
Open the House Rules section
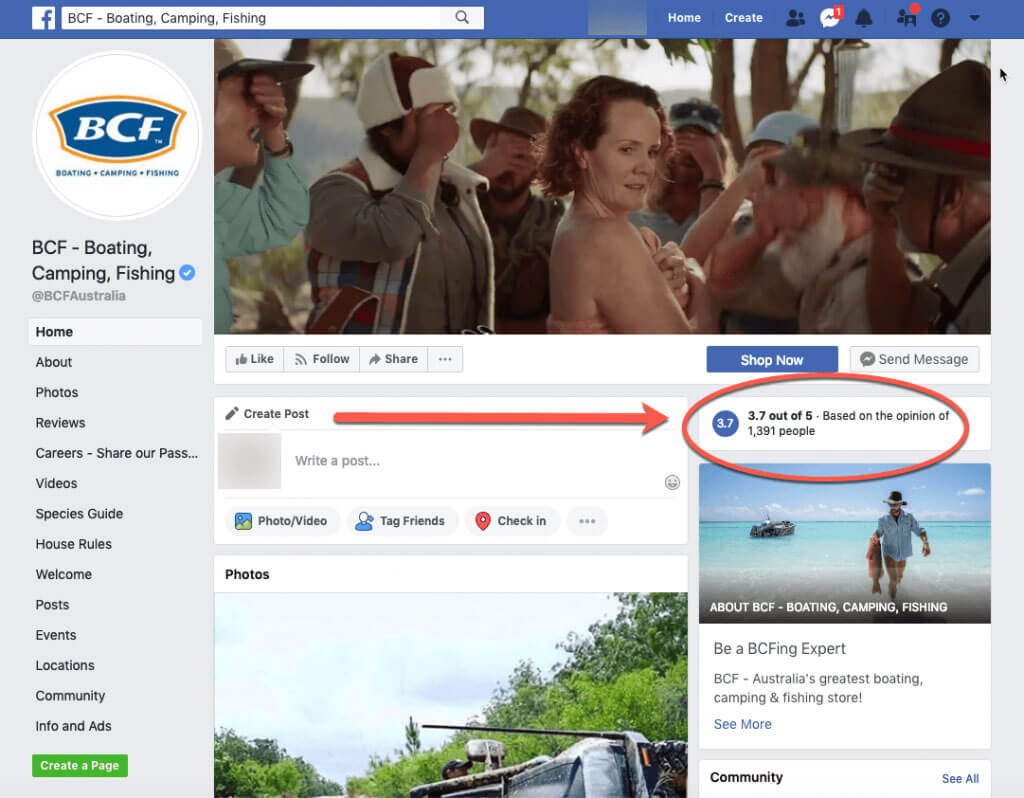pos(74,545)
